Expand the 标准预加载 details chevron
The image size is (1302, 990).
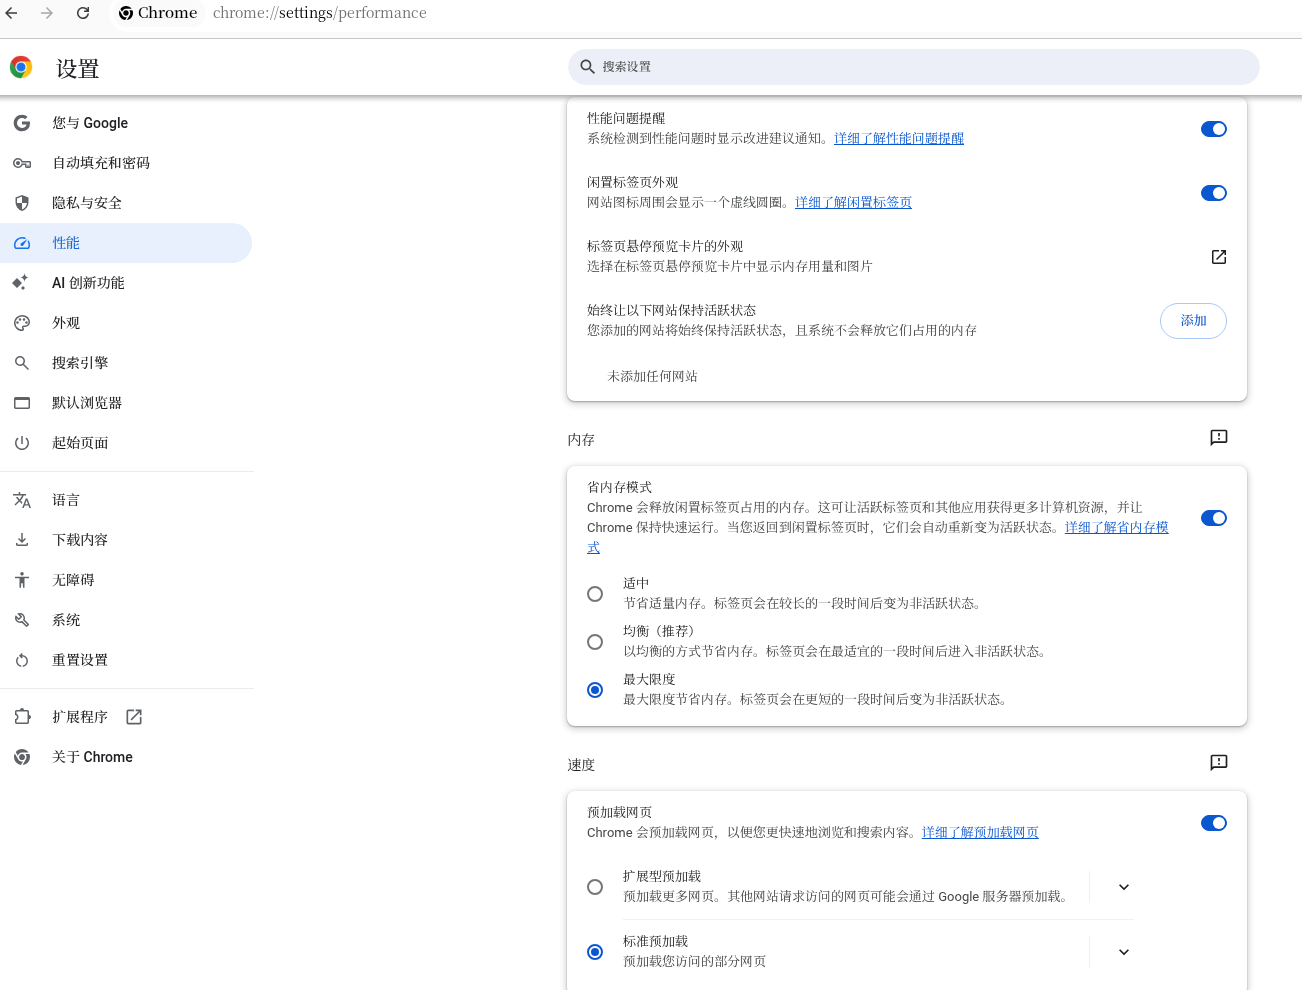pos(1124,952)
